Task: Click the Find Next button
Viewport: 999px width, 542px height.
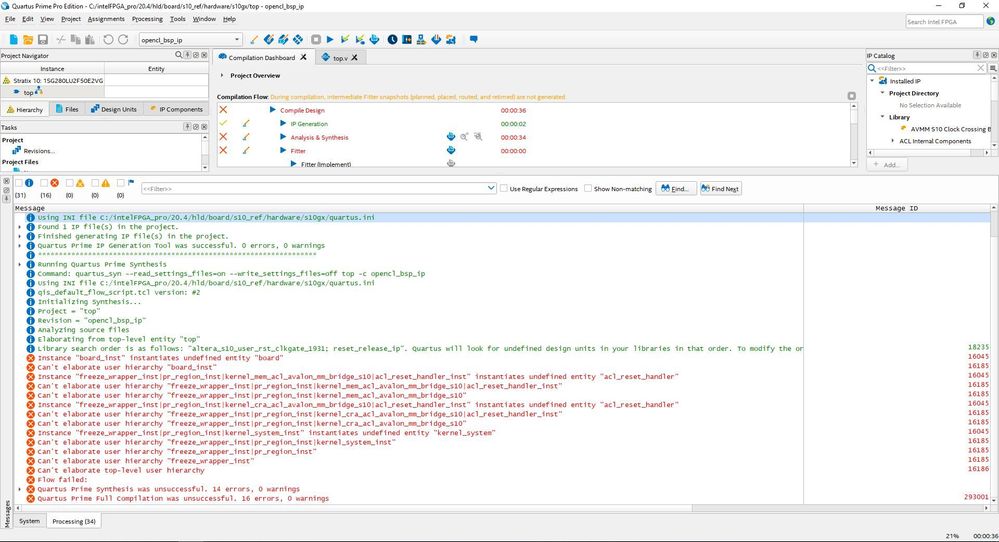Action: [x=721, y=188]
